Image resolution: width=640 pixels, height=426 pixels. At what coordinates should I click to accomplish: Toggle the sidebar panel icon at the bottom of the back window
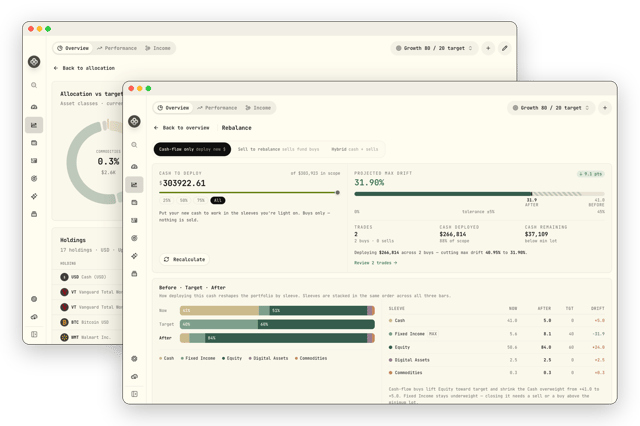tap(34, 334)
